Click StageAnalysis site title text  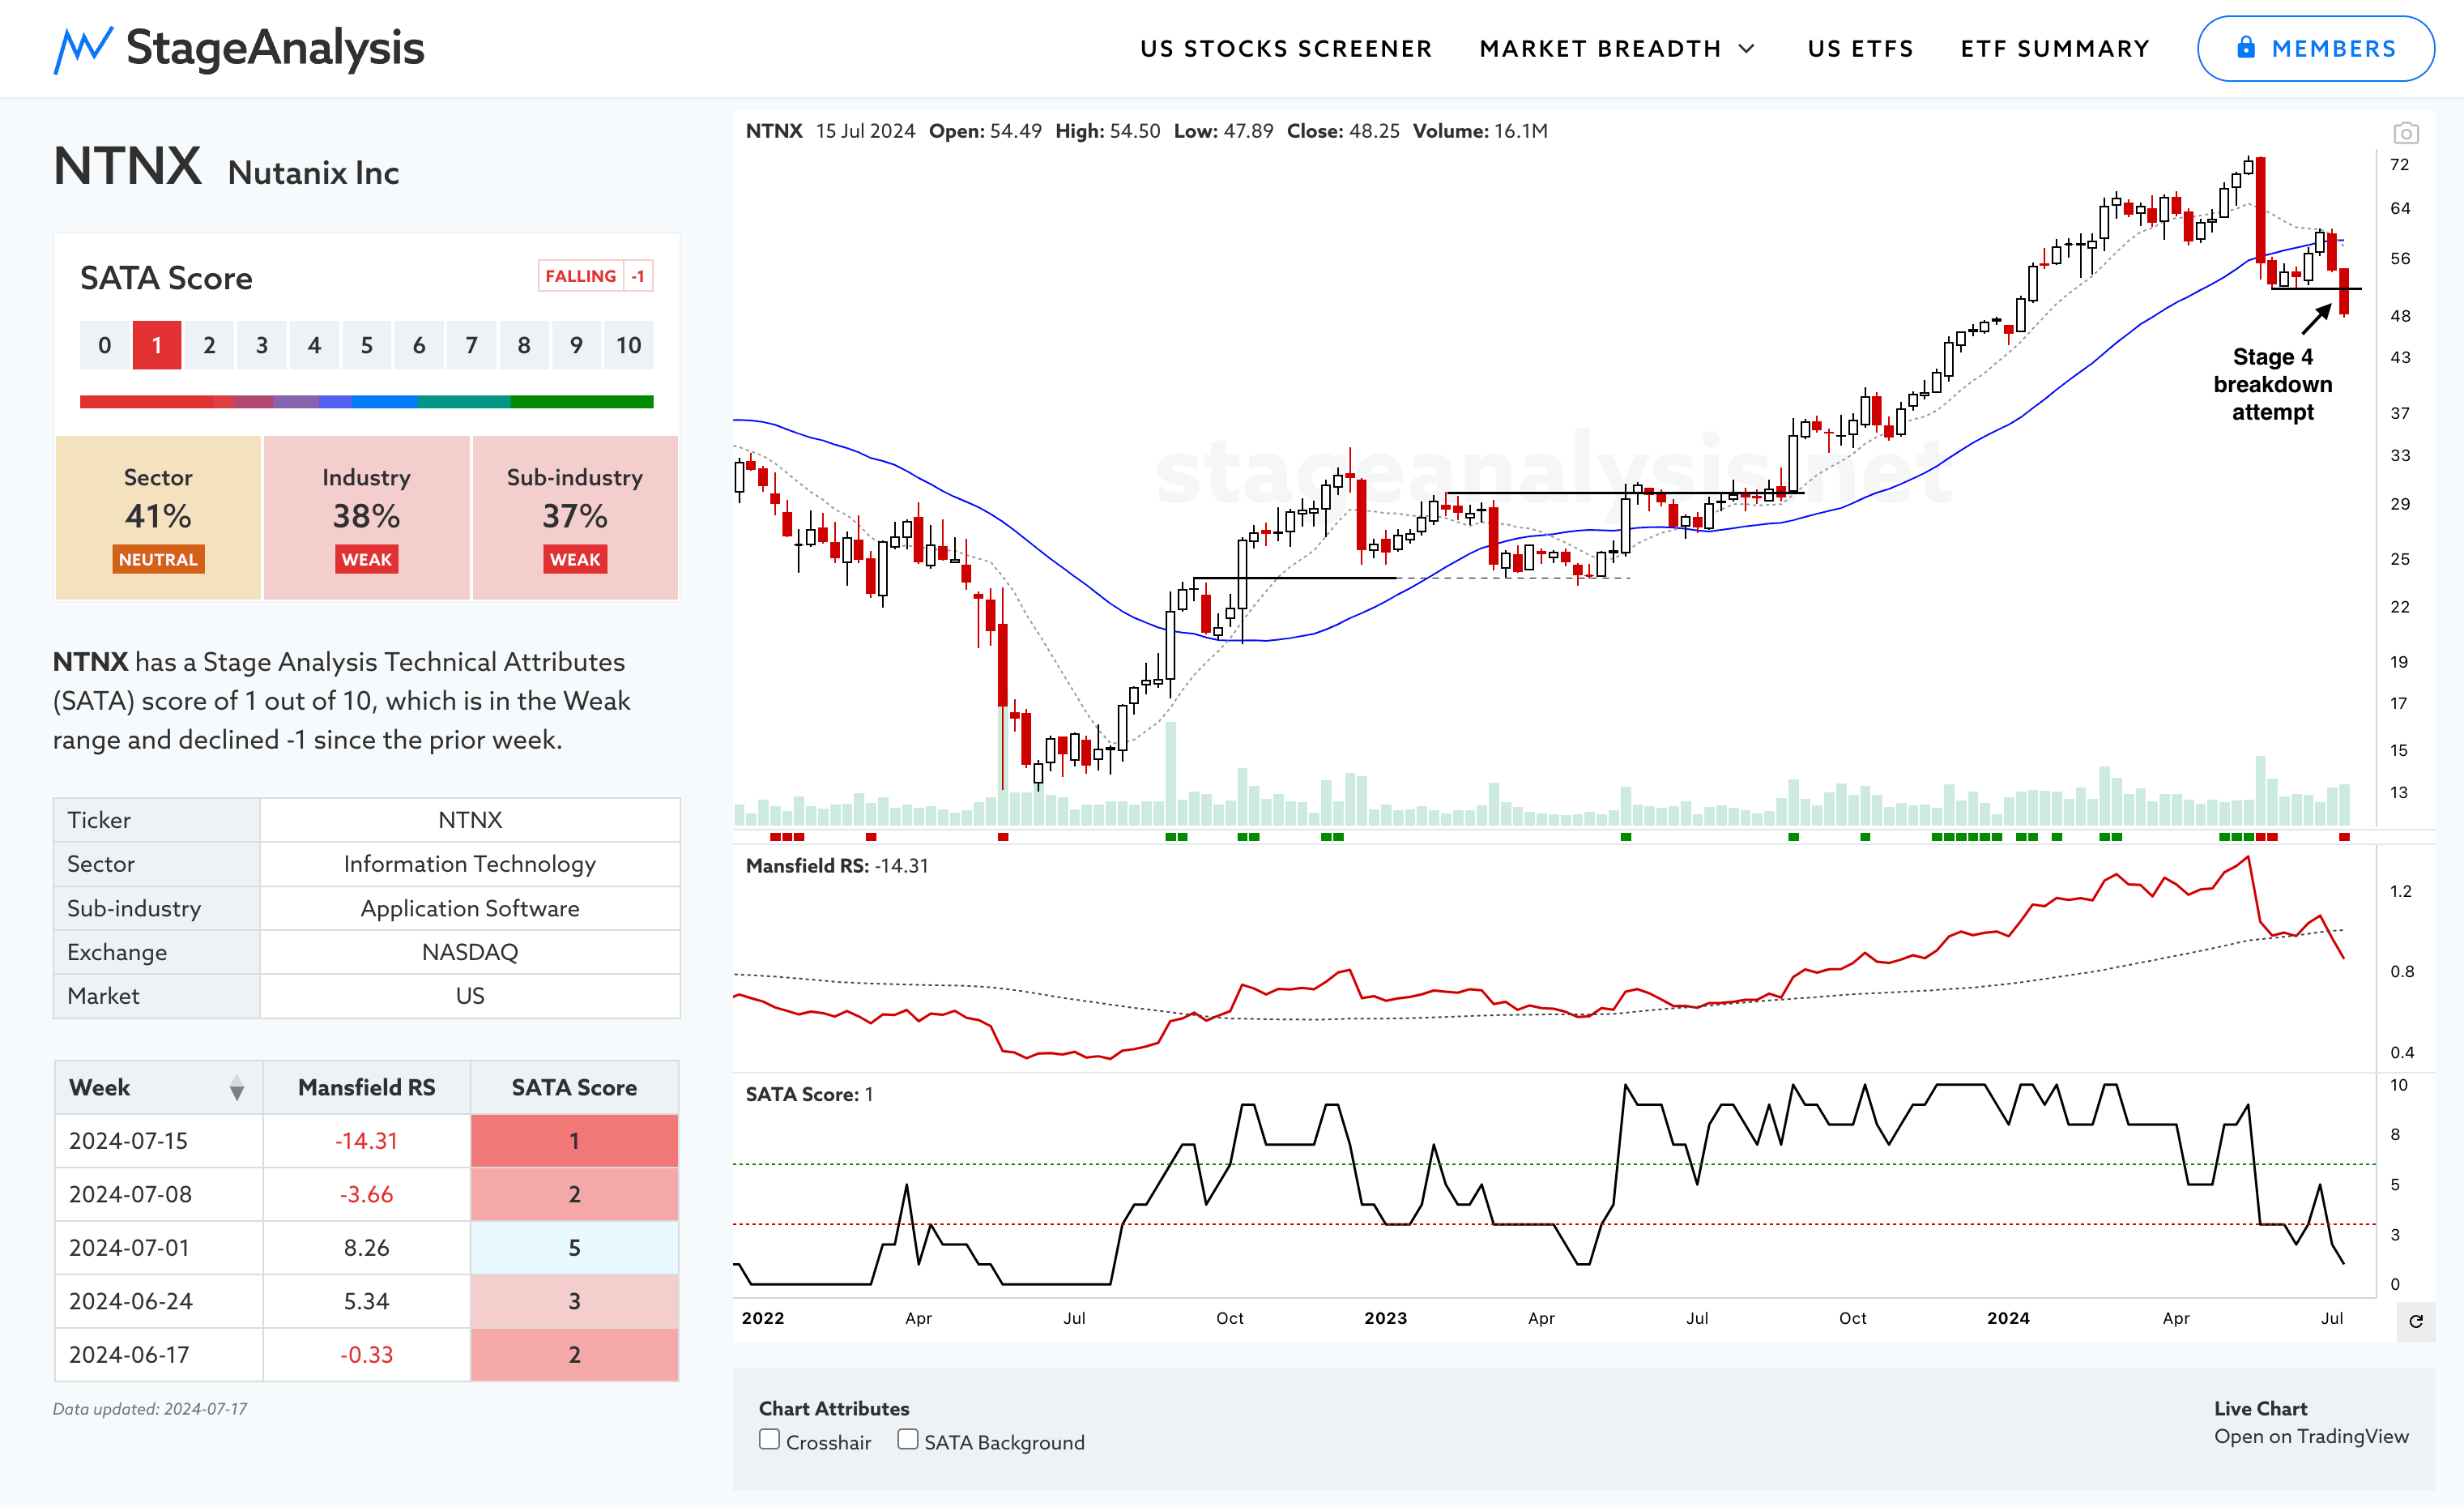coord(275,48)
